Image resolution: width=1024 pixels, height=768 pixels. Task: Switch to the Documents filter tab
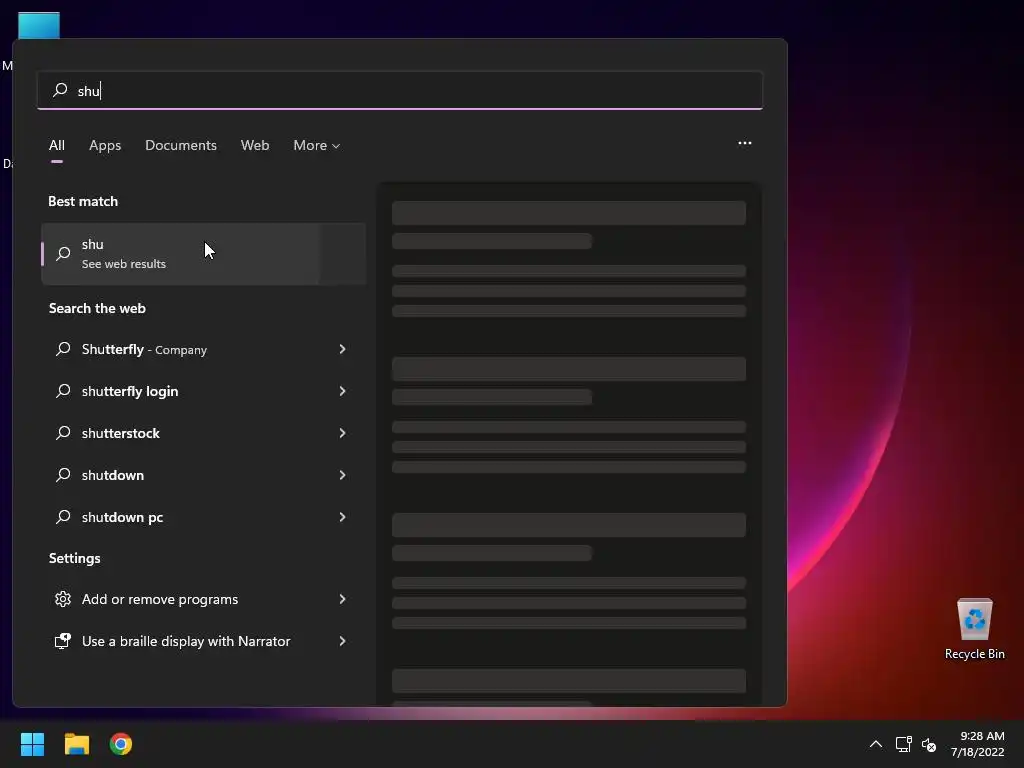pyautogui.click(x=181, y=145)
